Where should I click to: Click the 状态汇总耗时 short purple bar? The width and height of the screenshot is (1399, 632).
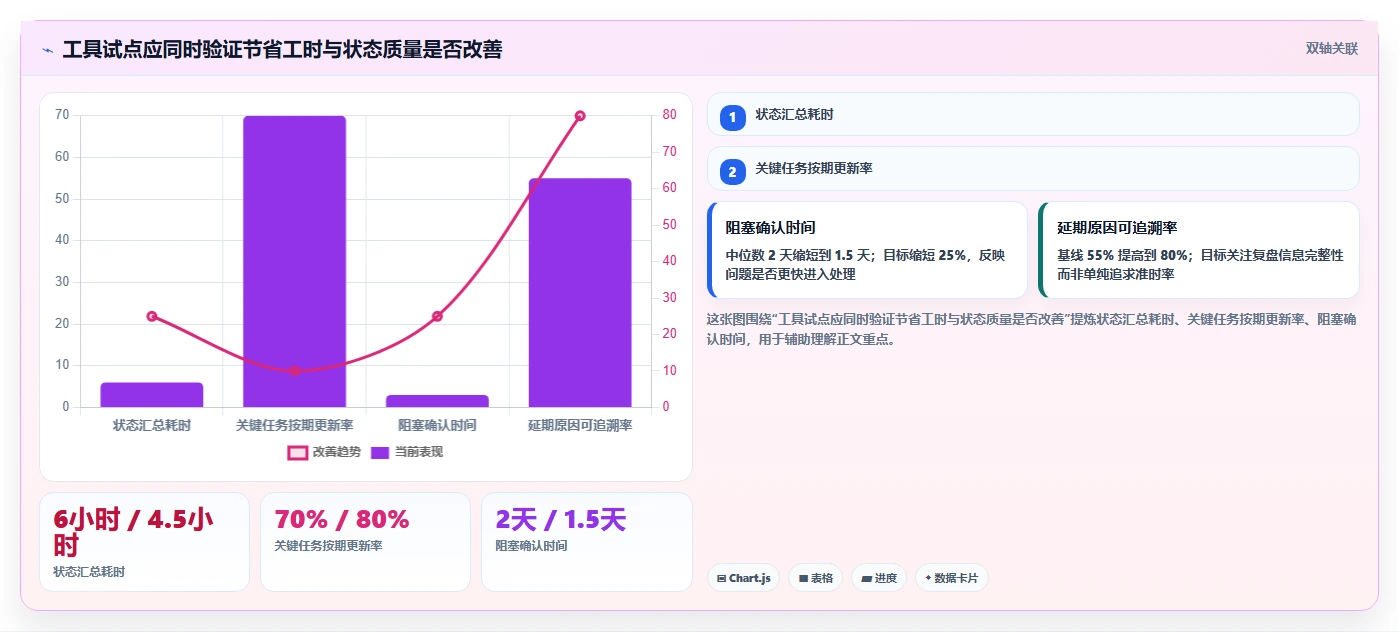pos(152,395)
